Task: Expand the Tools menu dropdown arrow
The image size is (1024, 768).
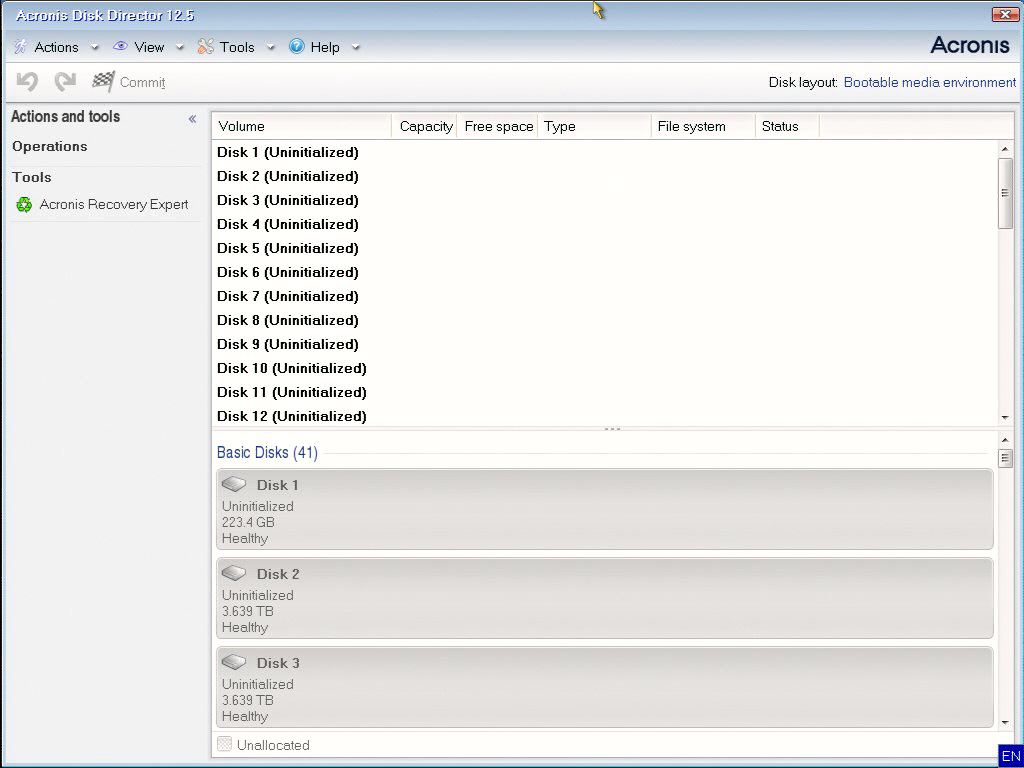Action: pyautogui.click(x=270, y=47)
